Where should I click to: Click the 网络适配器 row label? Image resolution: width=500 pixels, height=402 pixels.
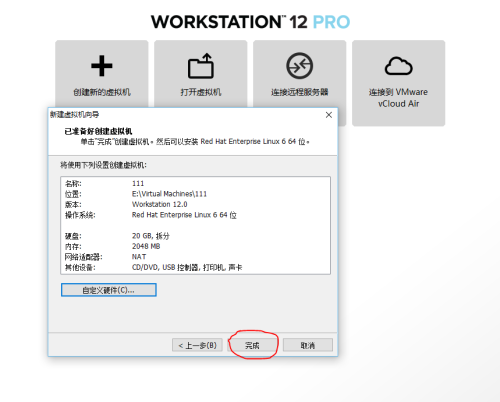83,257
